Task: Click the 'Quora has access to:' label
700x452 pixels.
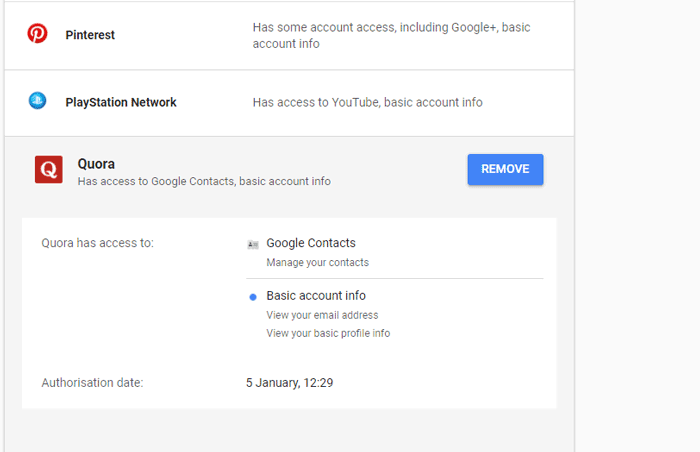Action: pyautogui.click(x=97, y=243)
